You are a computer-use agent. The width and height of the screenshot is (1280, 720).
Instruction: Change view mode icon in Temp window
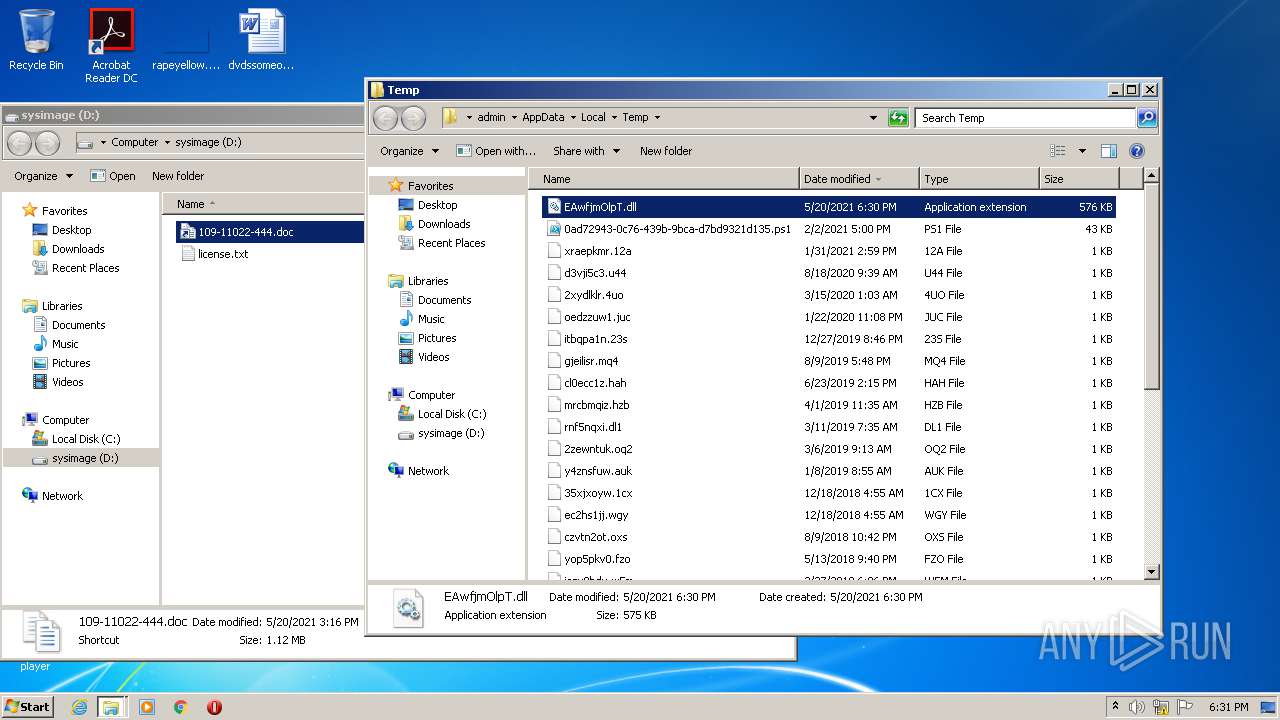tap(1058, 151)
